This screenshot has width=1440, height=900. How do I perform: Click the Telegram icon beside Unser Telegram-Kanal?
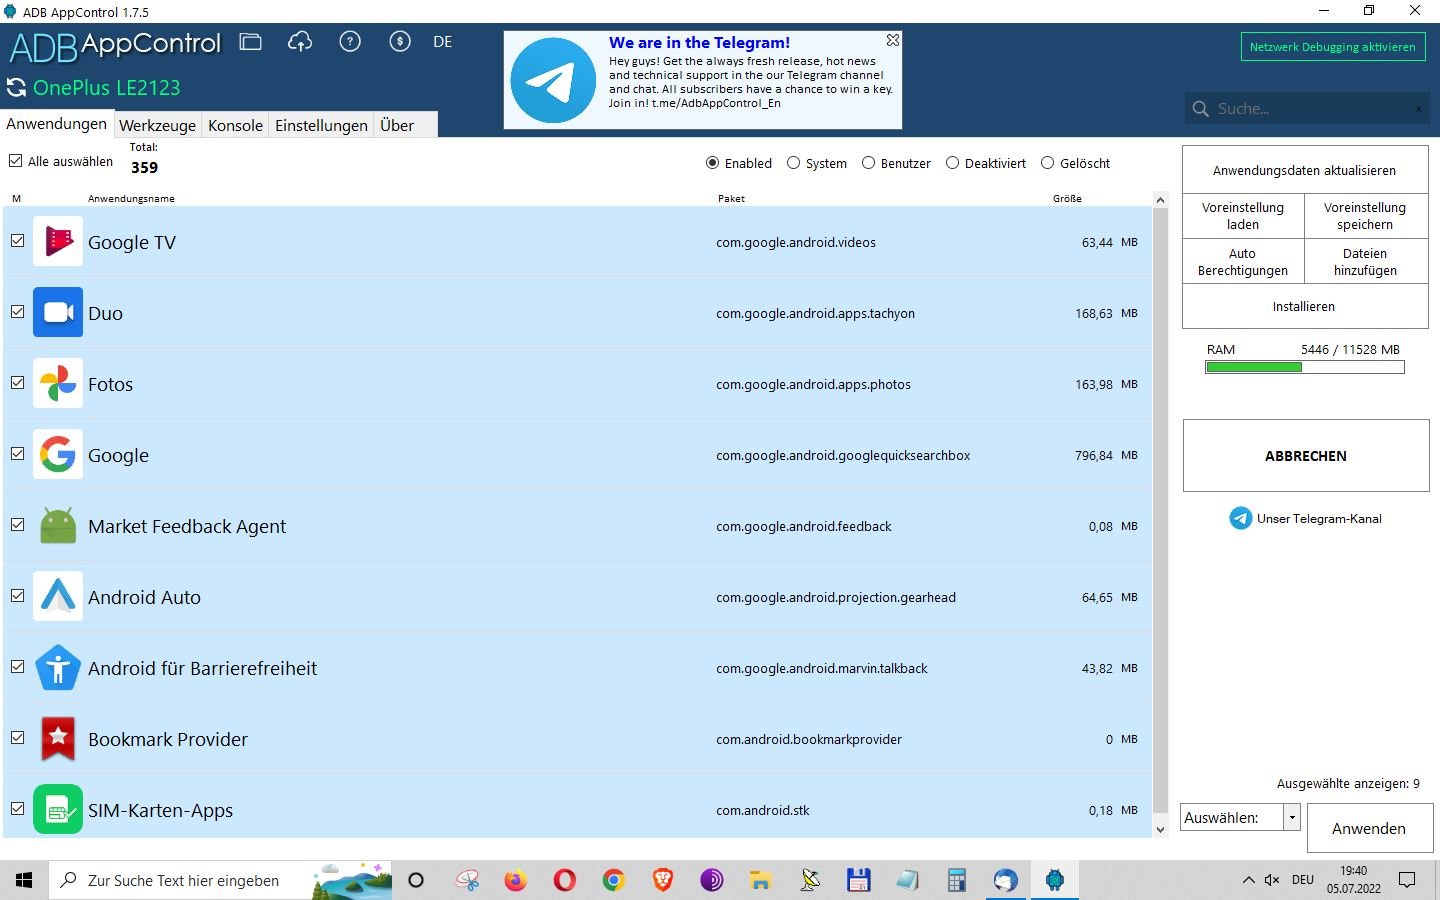pyautogui.click(x=1240, y=518)
